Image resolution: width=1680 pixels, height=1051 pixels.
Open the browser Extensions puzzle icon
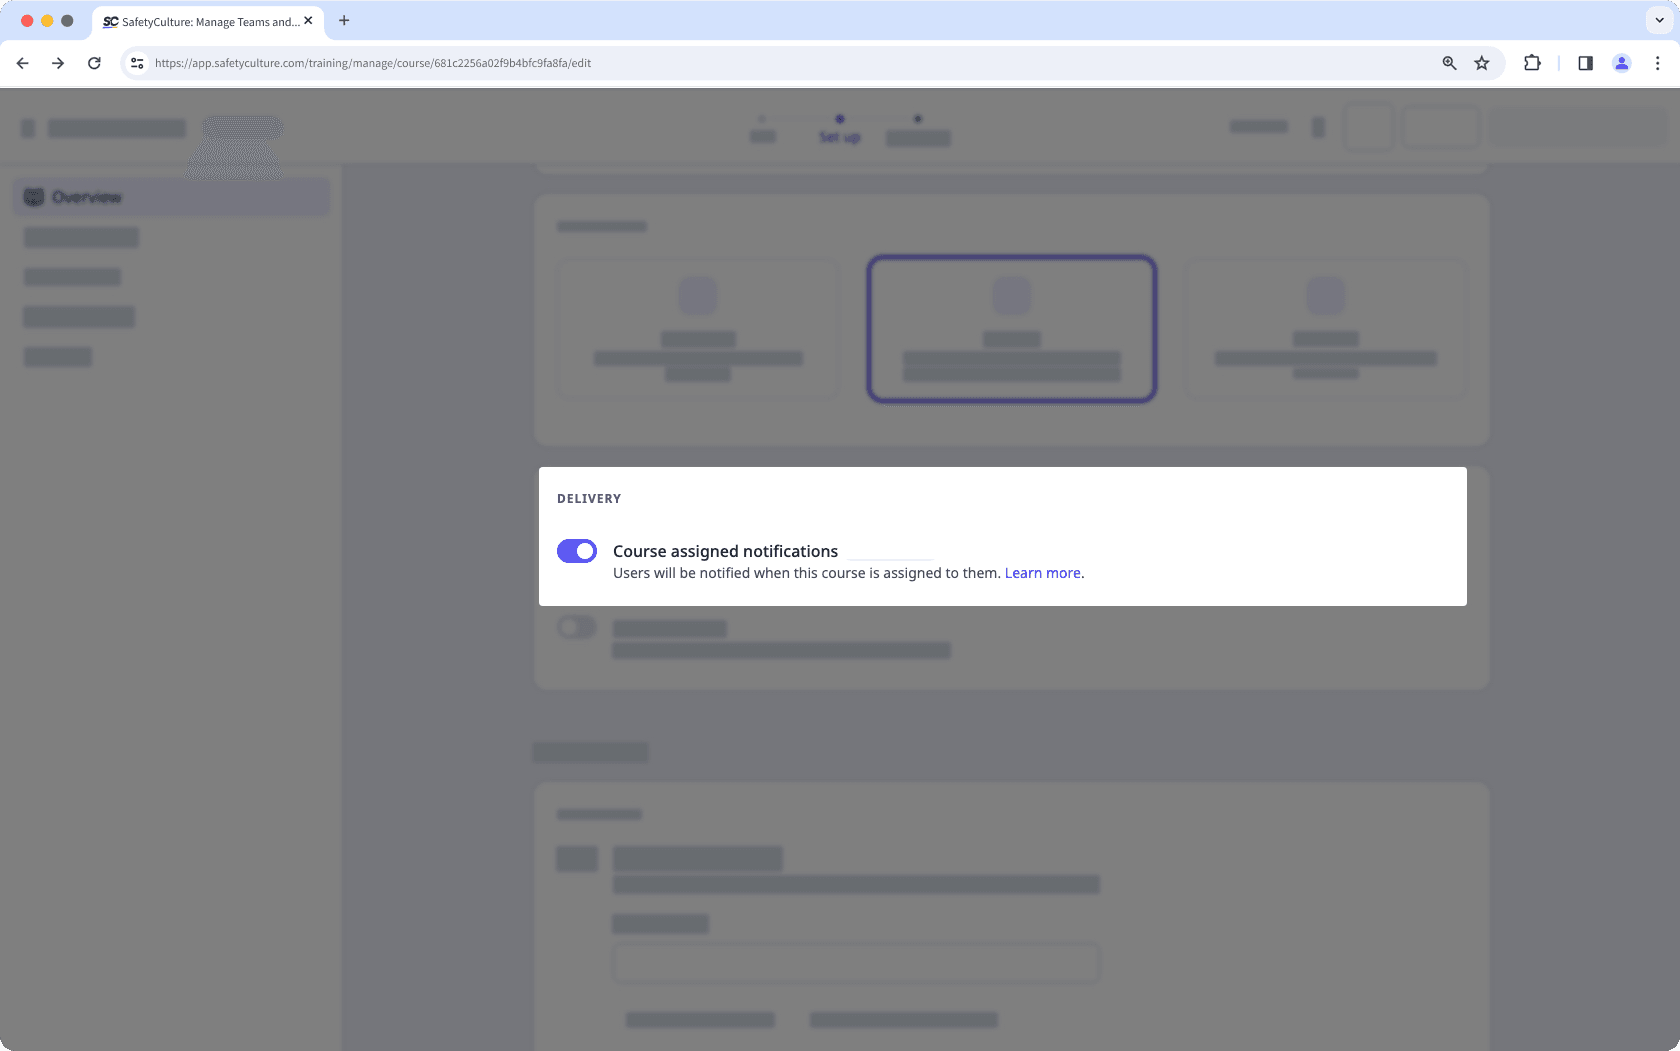click(1531, 62)
